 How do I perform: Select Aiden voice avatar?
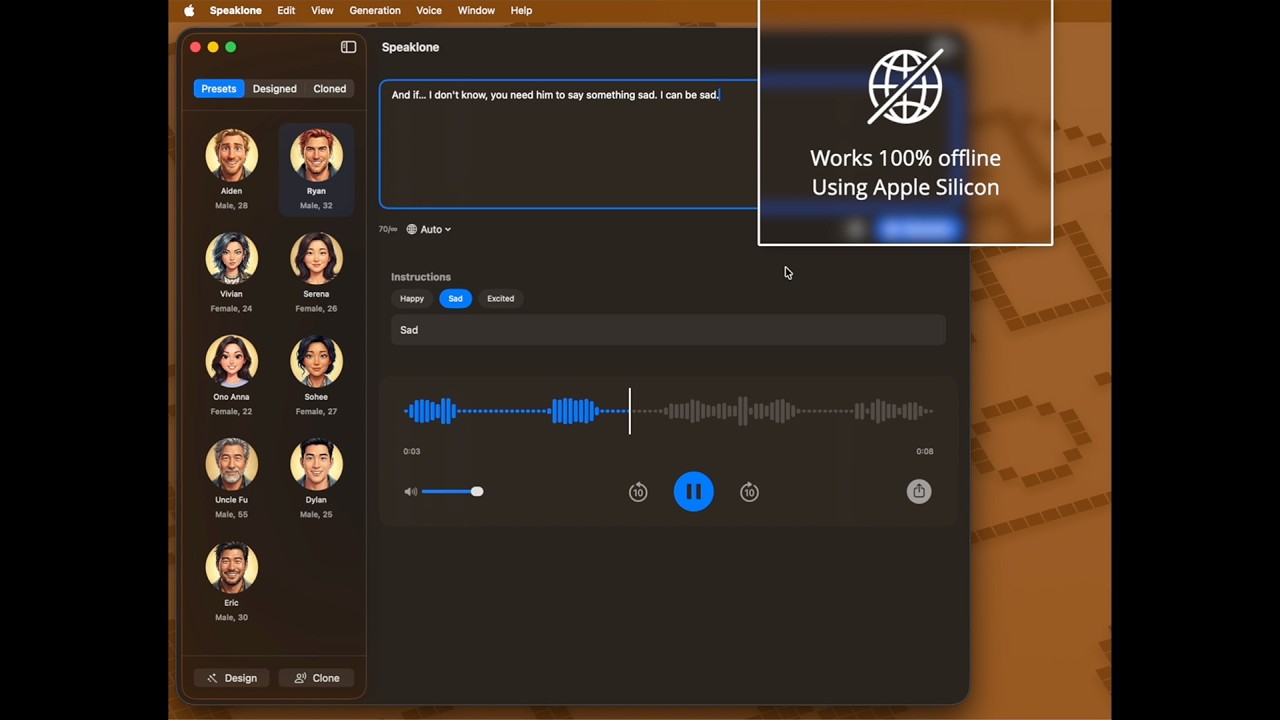231,155
